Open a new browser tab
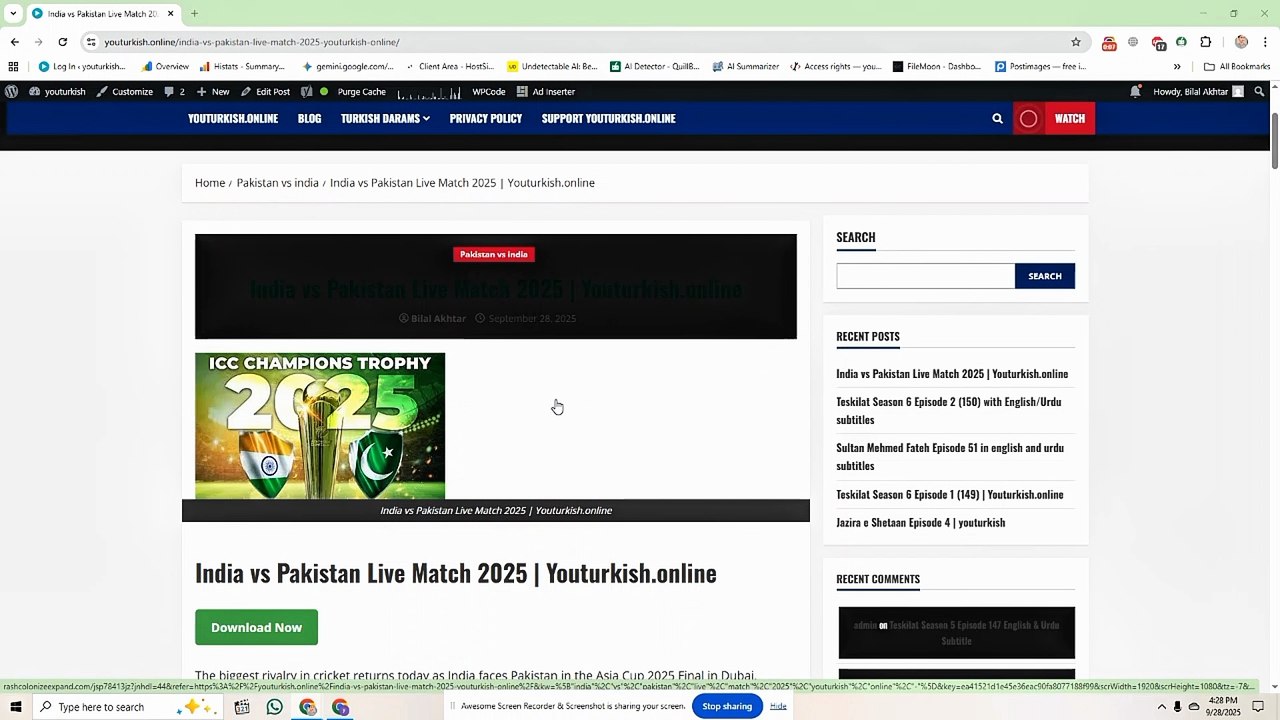Screen dimensions: 1280x720 (194, 14)
